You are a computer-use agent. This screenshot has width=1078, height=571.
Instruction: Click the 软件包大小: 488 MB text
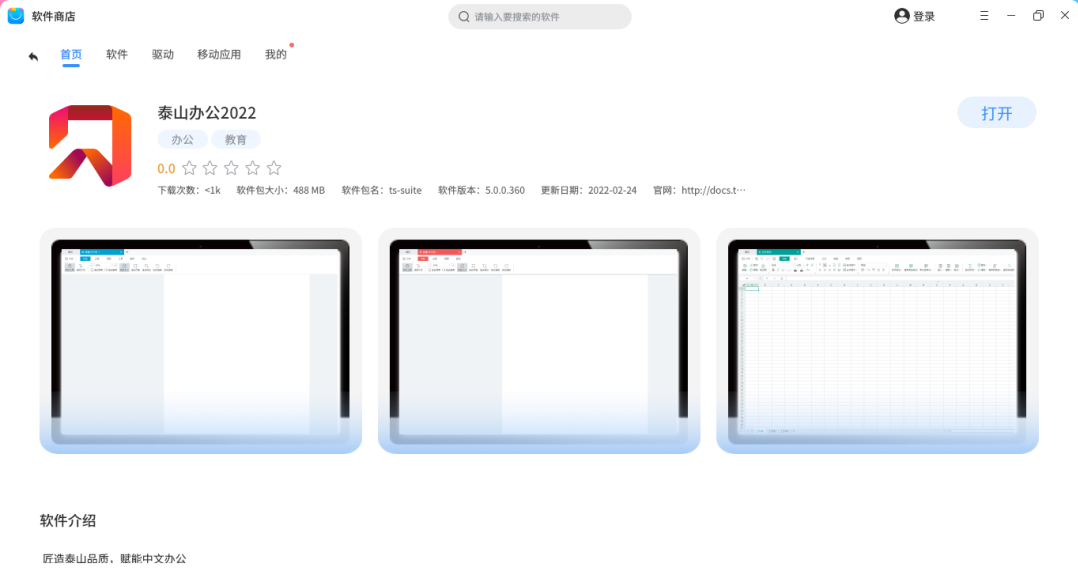(280, 190)
